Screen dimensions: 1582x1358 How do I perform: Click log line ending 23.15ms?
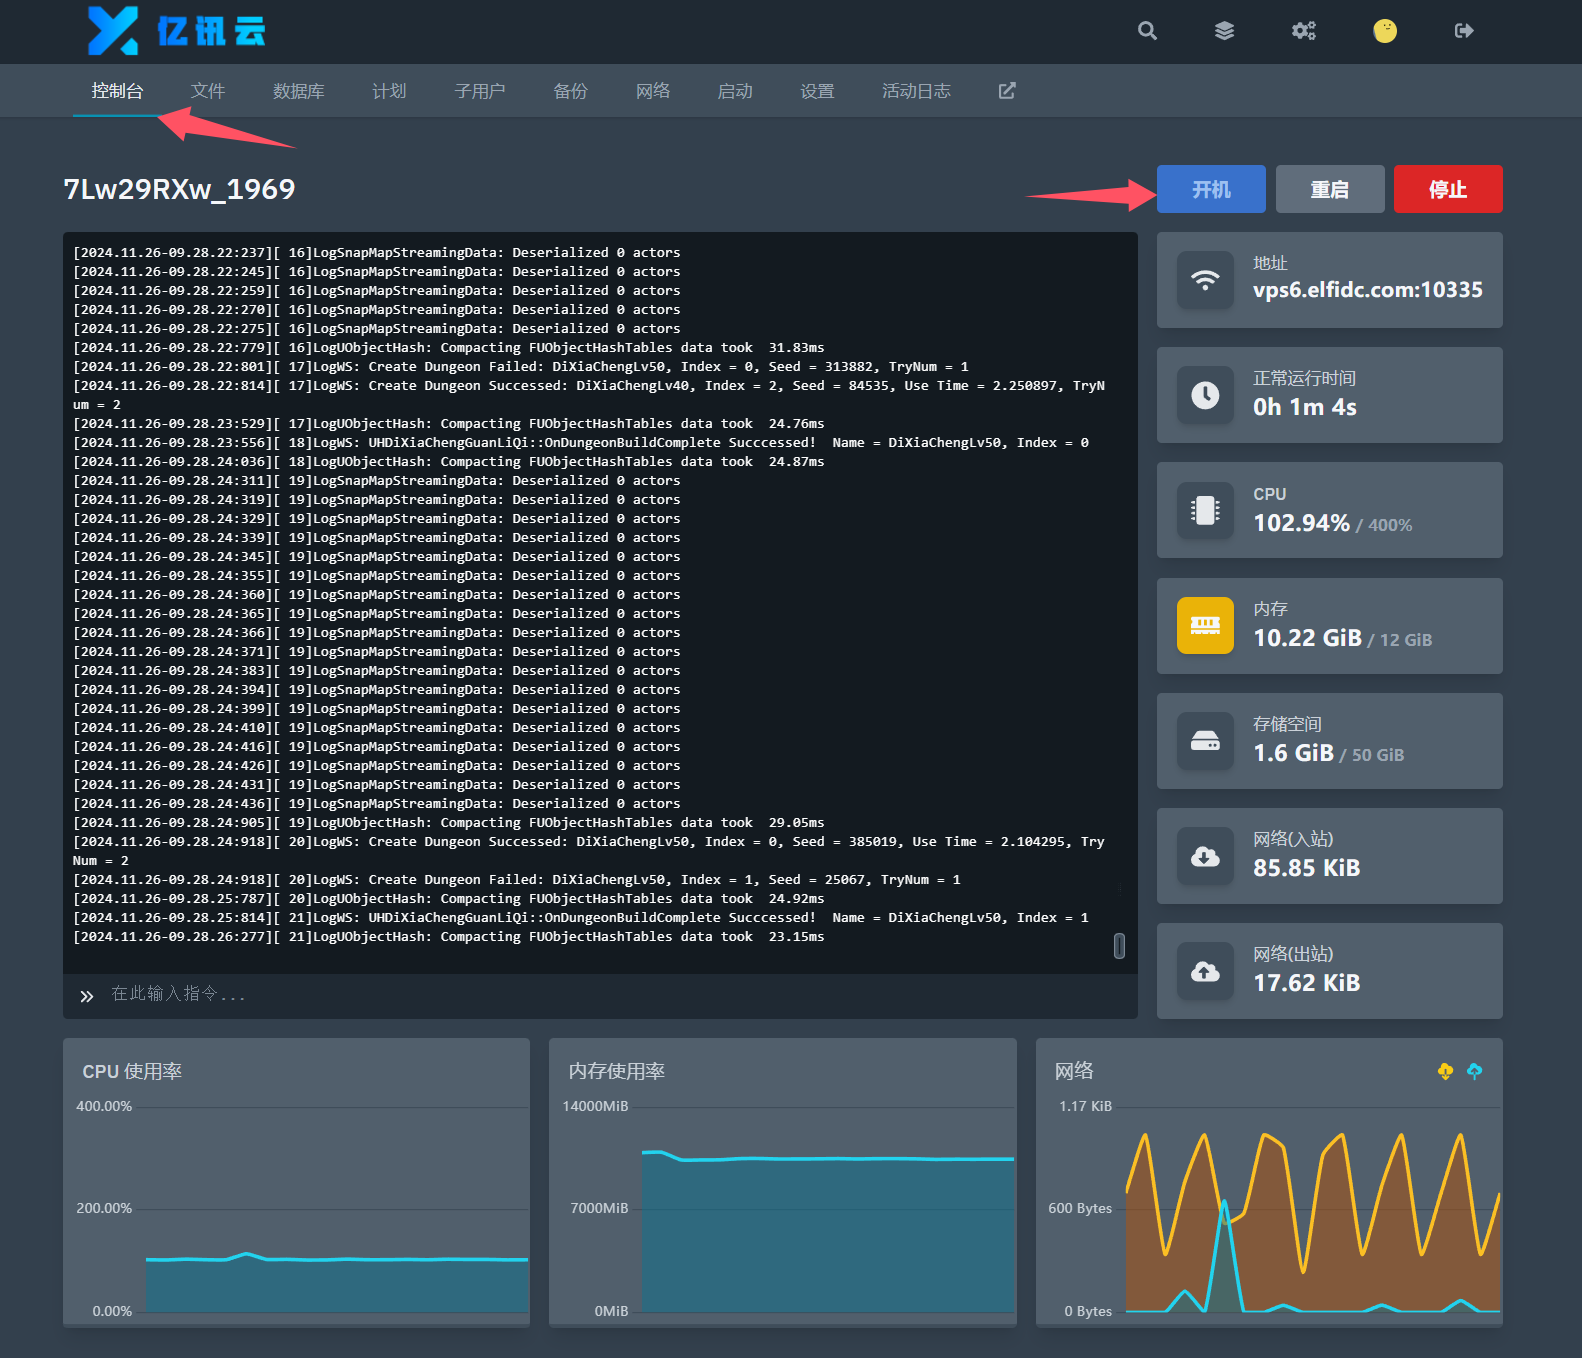tap(448, 937)
